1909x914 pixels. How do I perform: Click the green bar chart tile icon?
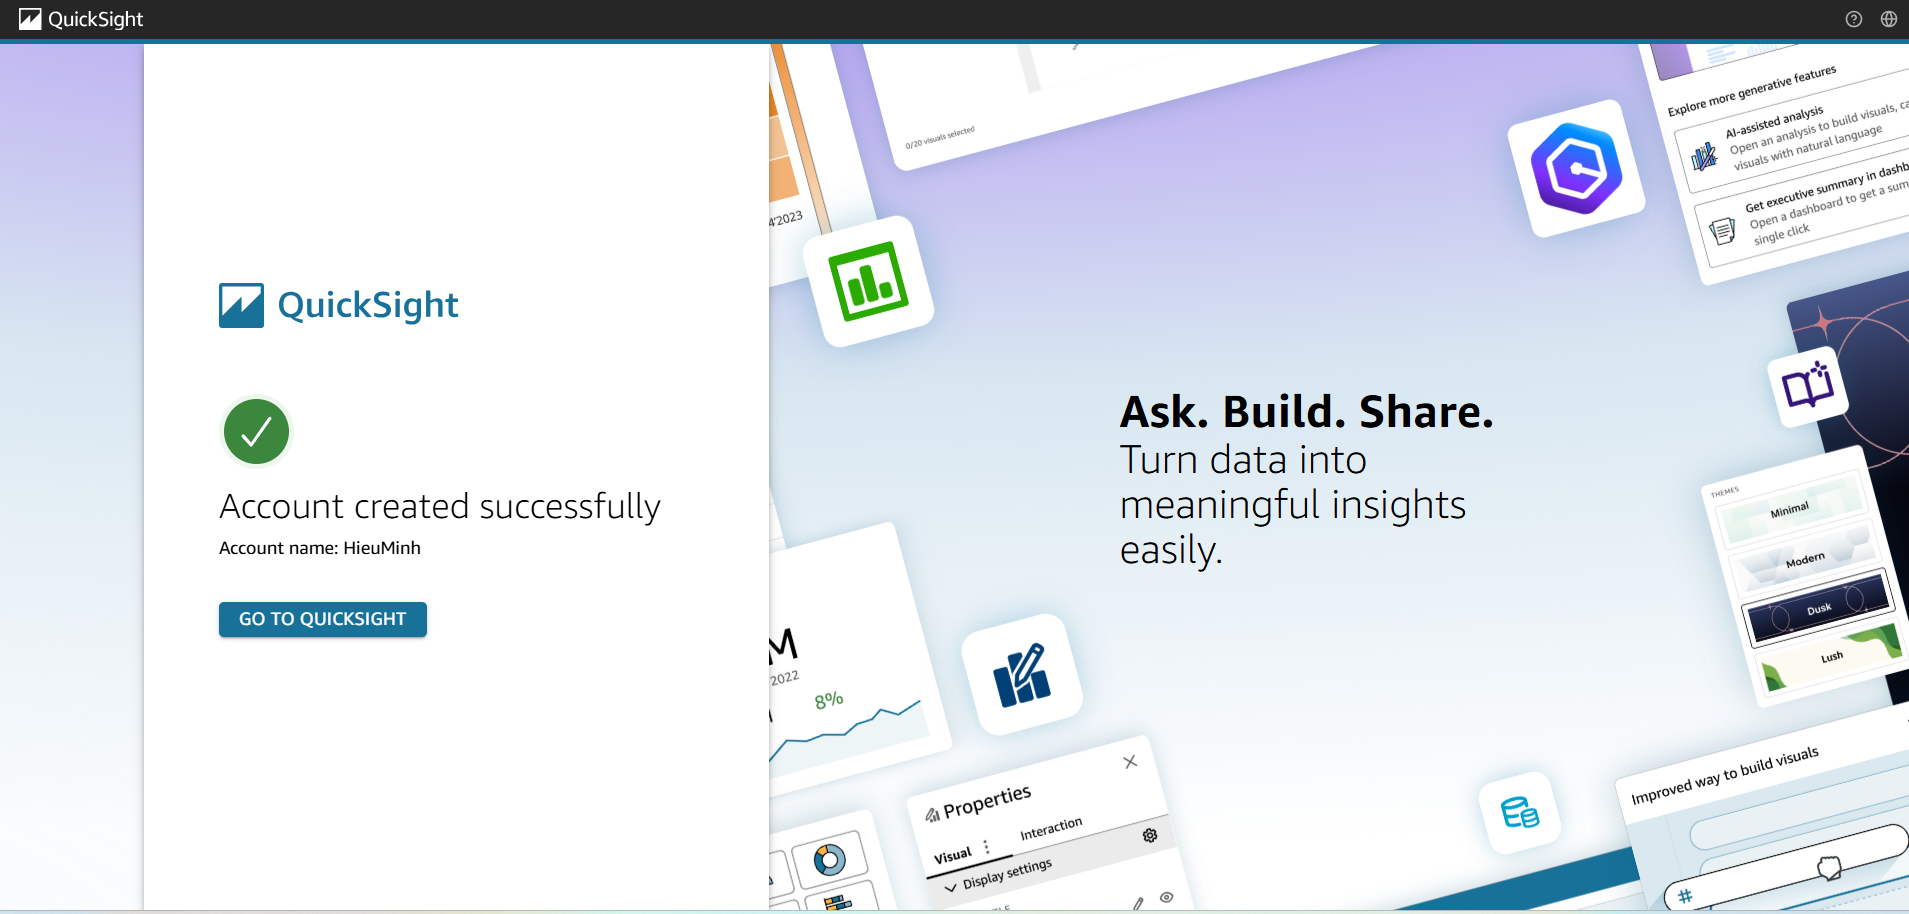click(868, 281)
